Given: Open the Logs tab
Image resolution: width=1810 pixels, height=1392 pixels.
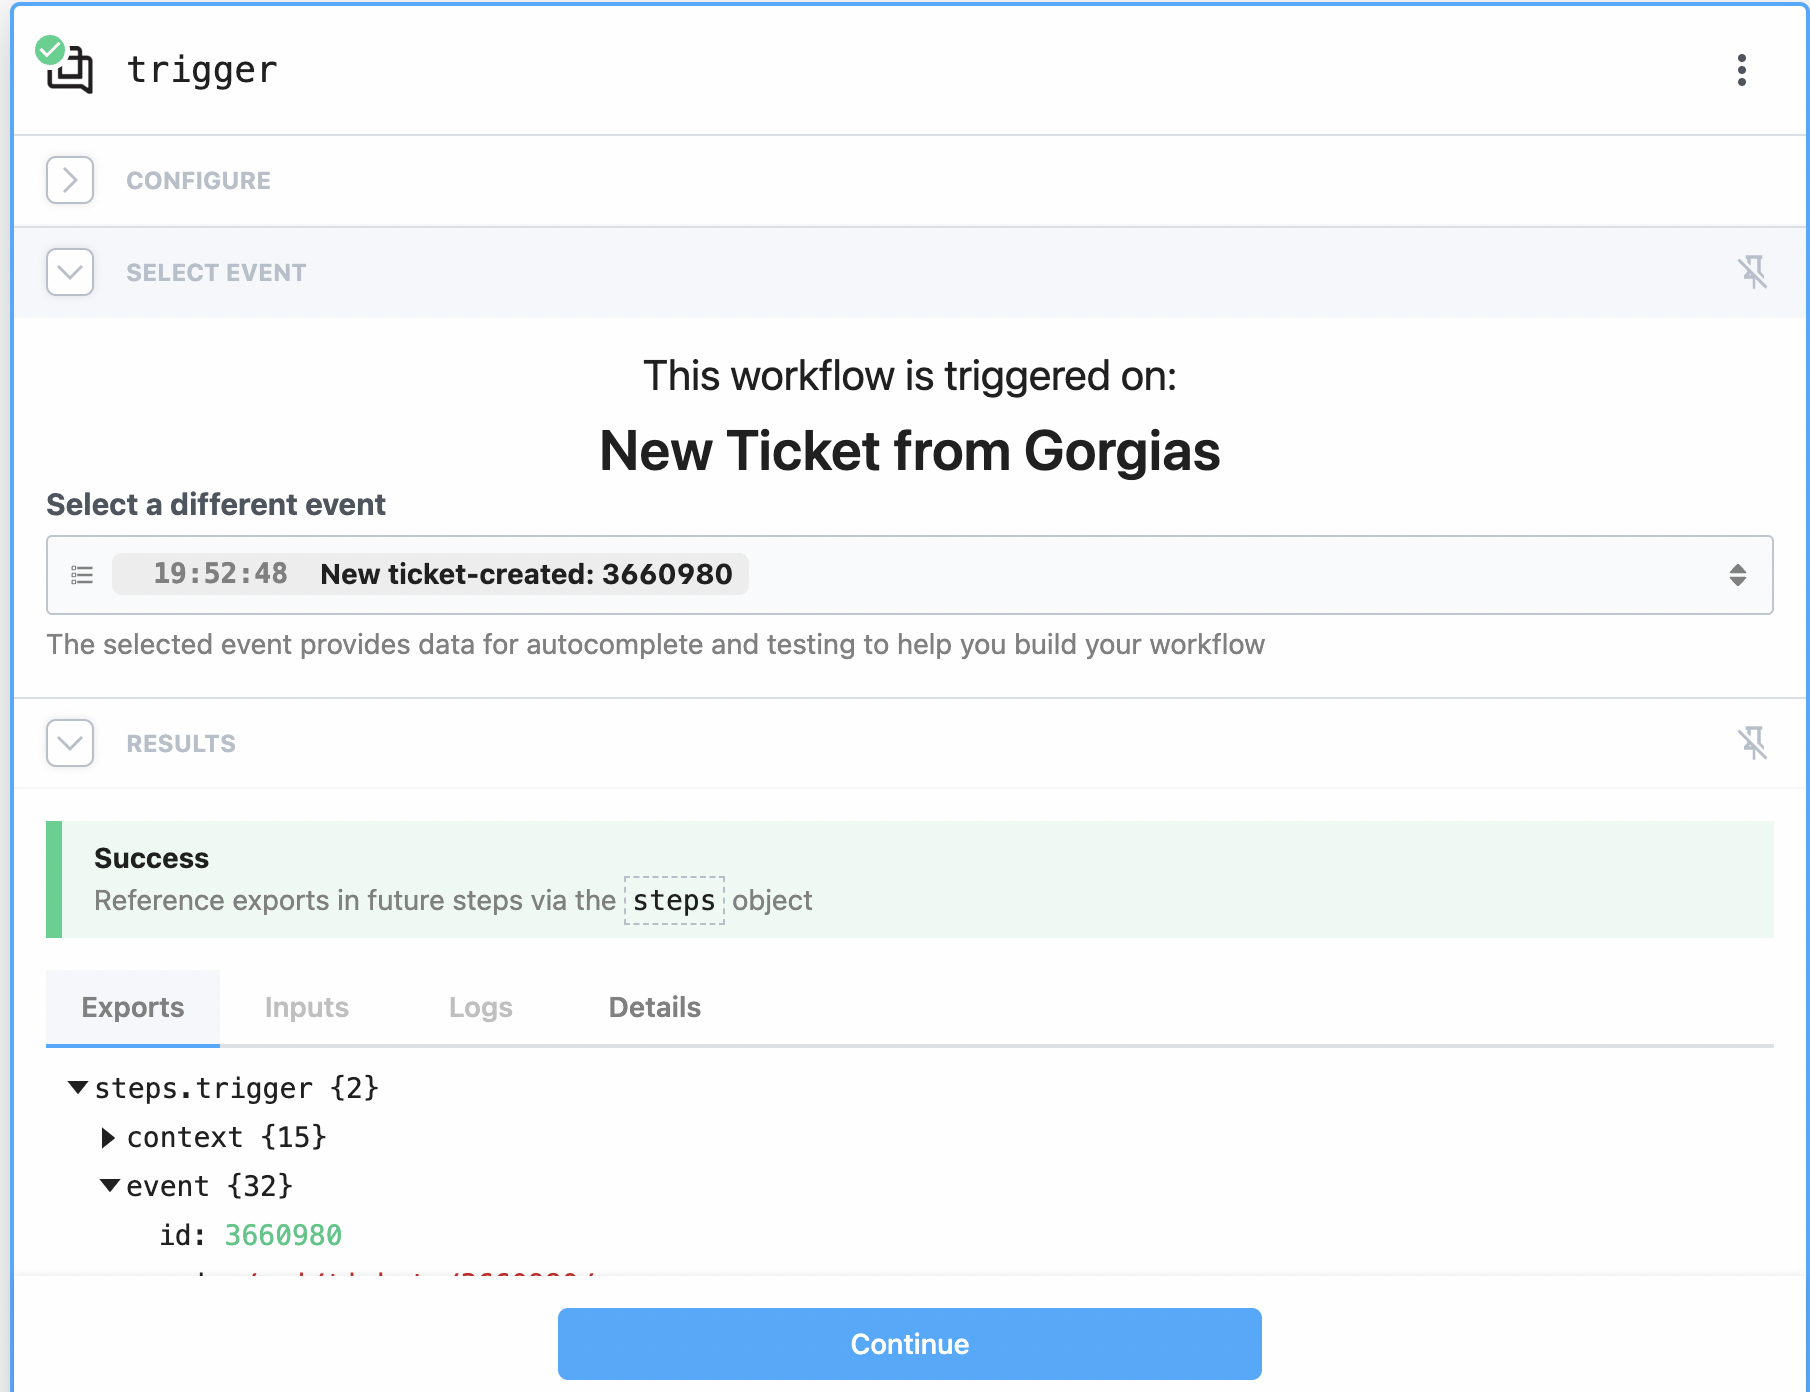Looking at the screenshot, I should coord(480,1007).
